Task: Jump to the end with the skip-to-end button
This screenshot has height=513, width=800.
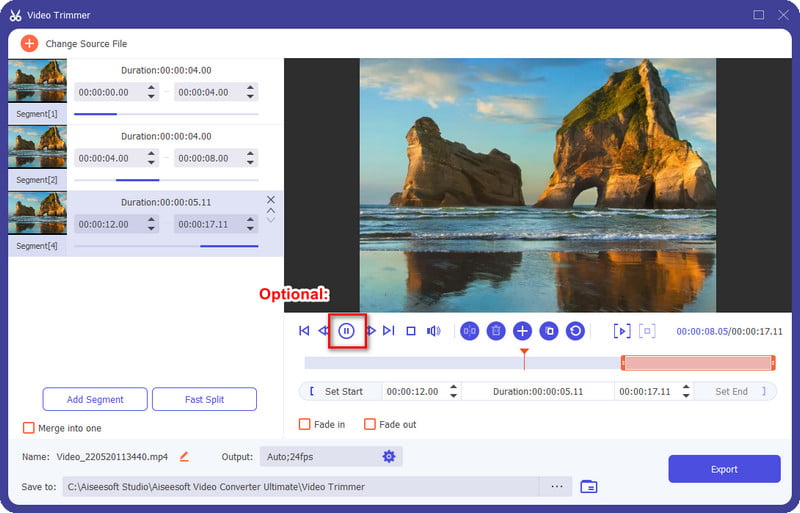Action: tap(389, 331)
